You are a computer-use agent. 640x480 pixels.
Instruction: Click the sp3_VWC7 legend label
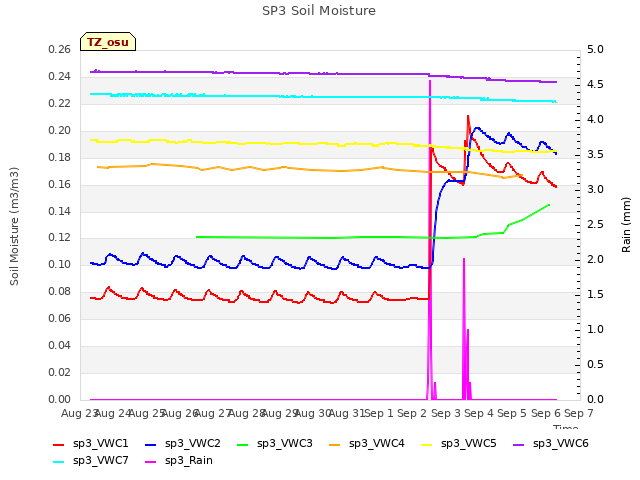[x=100, y=460]
